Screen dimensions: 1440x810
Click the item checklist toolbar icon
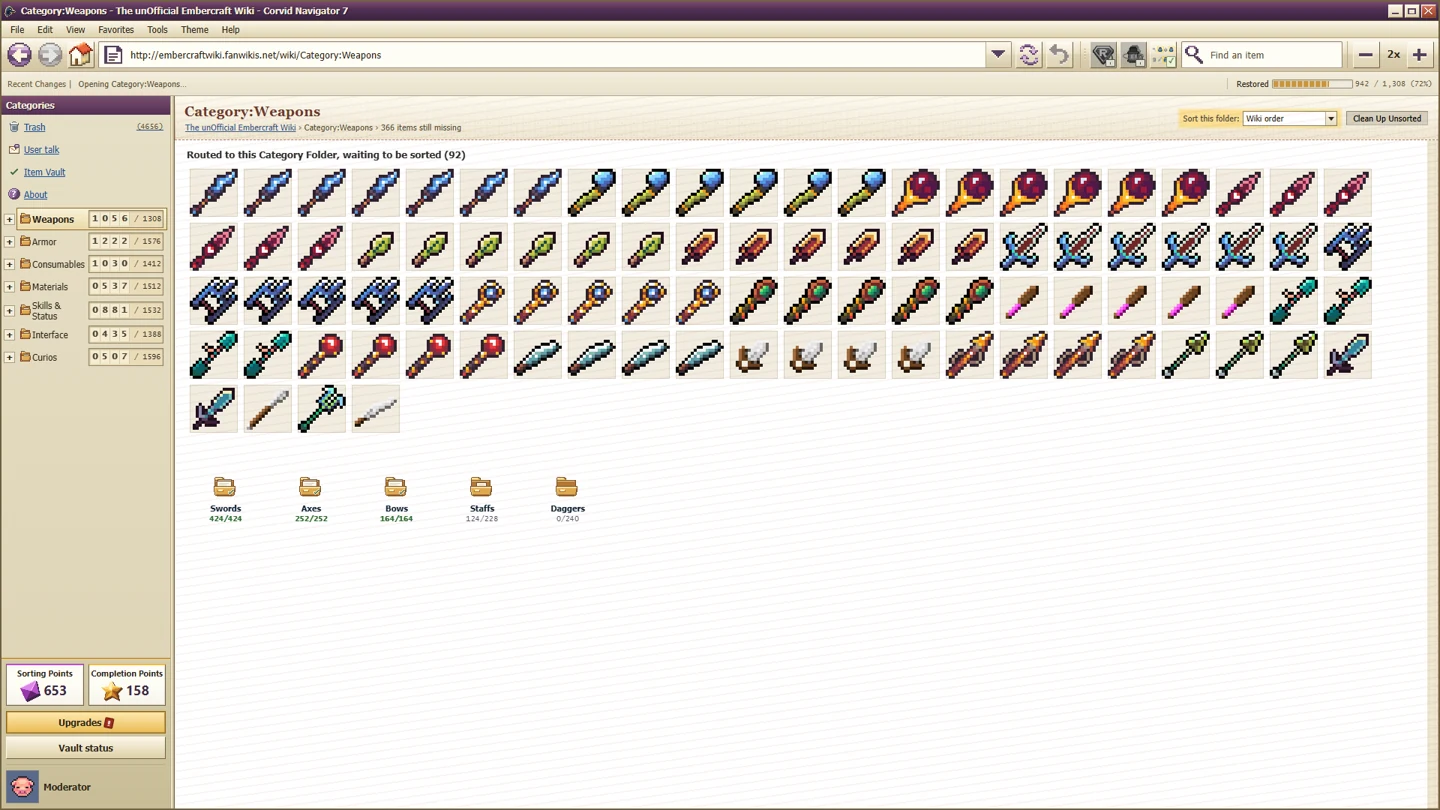[x=1164, y=55]
